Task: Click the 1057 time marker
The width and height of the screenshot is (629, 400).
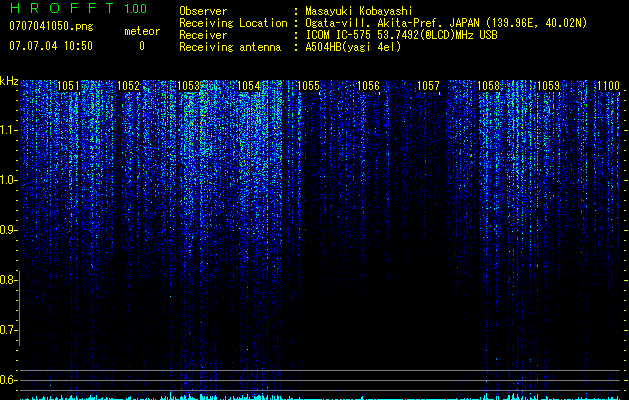Action: pos(428,86)
